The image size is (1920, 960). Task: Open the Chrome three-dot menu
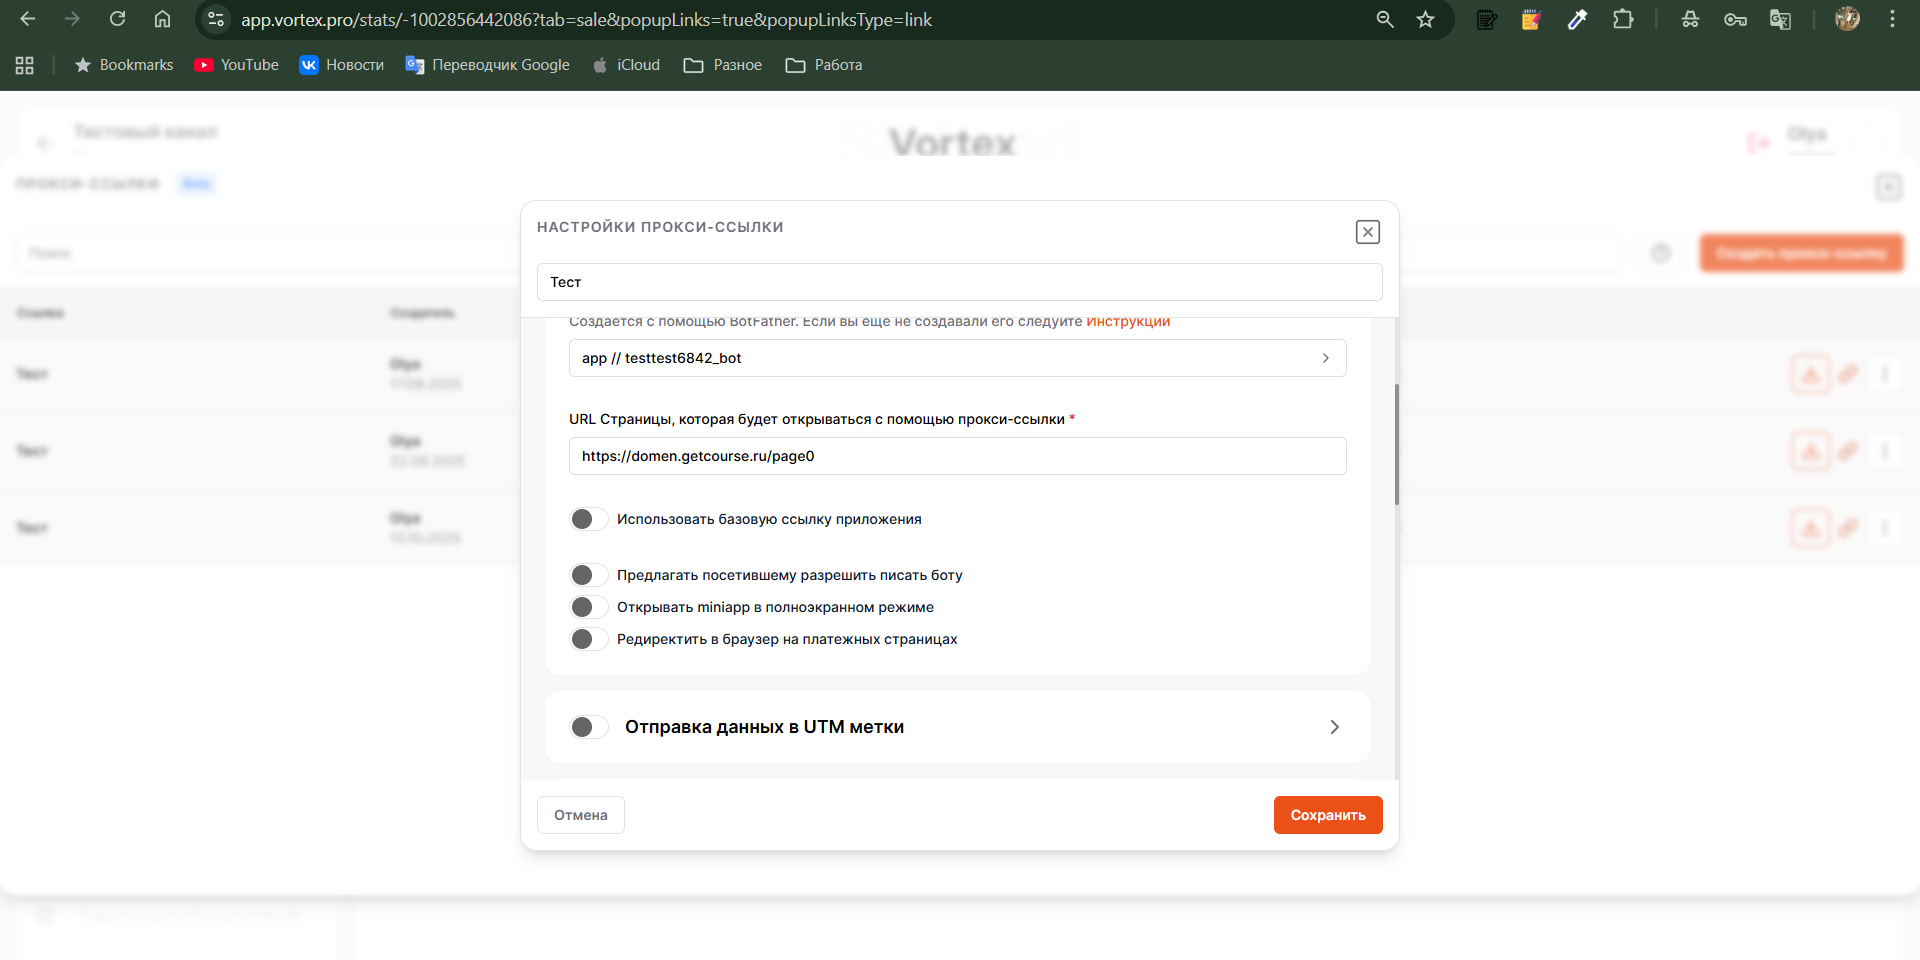1892,19
